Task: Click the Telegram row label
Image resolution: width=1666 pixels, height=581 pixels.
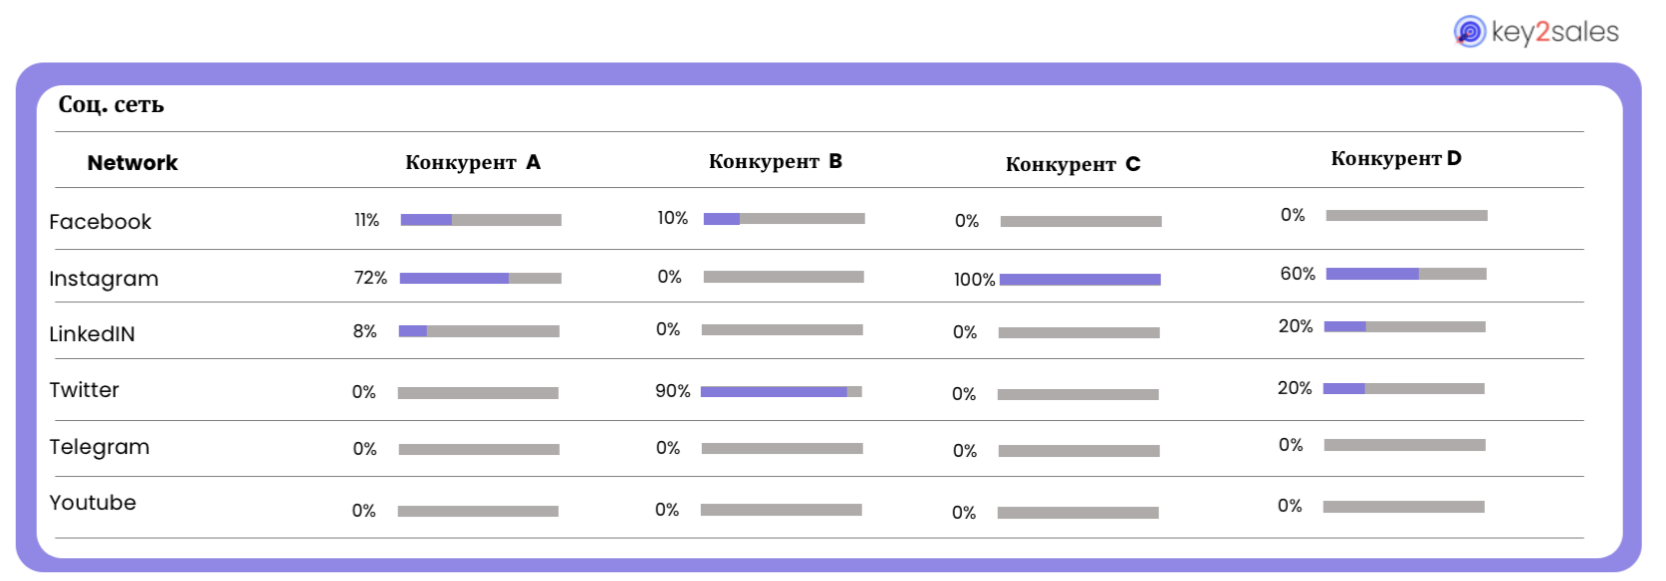Action: coord(99,447)
